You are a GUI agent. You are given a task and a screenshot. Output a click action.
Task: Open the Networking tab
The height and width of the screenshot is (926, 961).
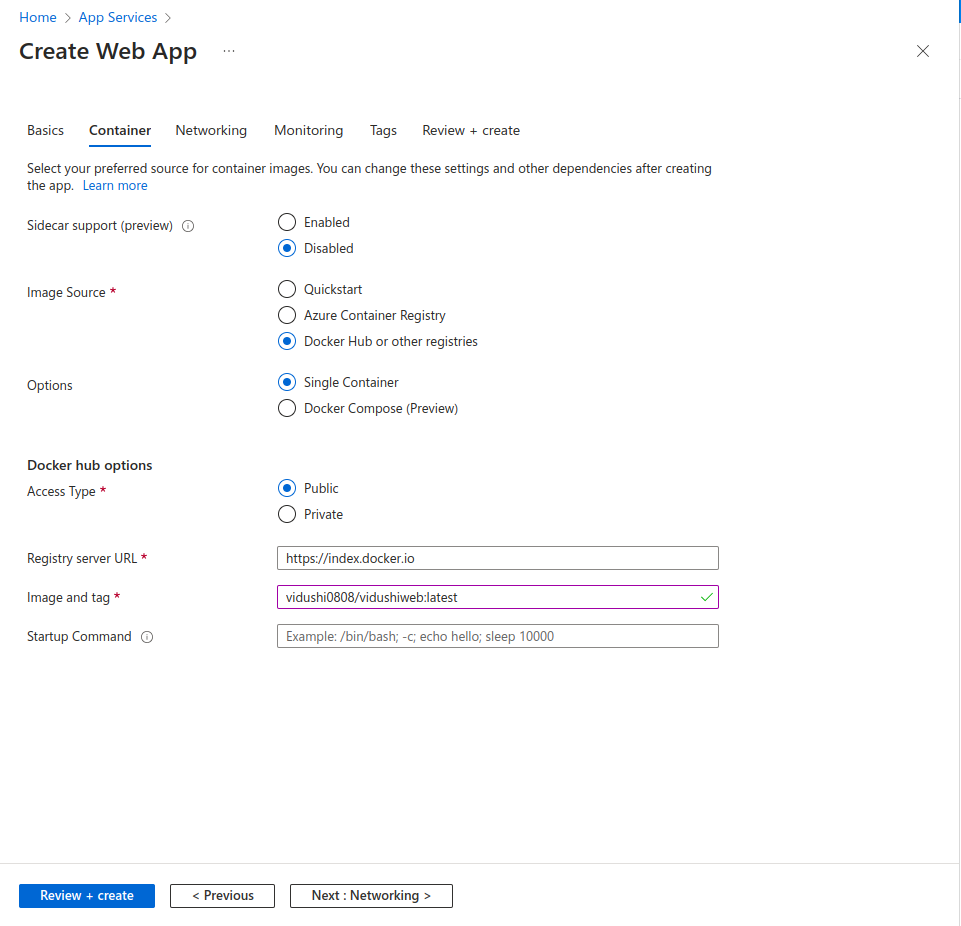tap(211, 130)
